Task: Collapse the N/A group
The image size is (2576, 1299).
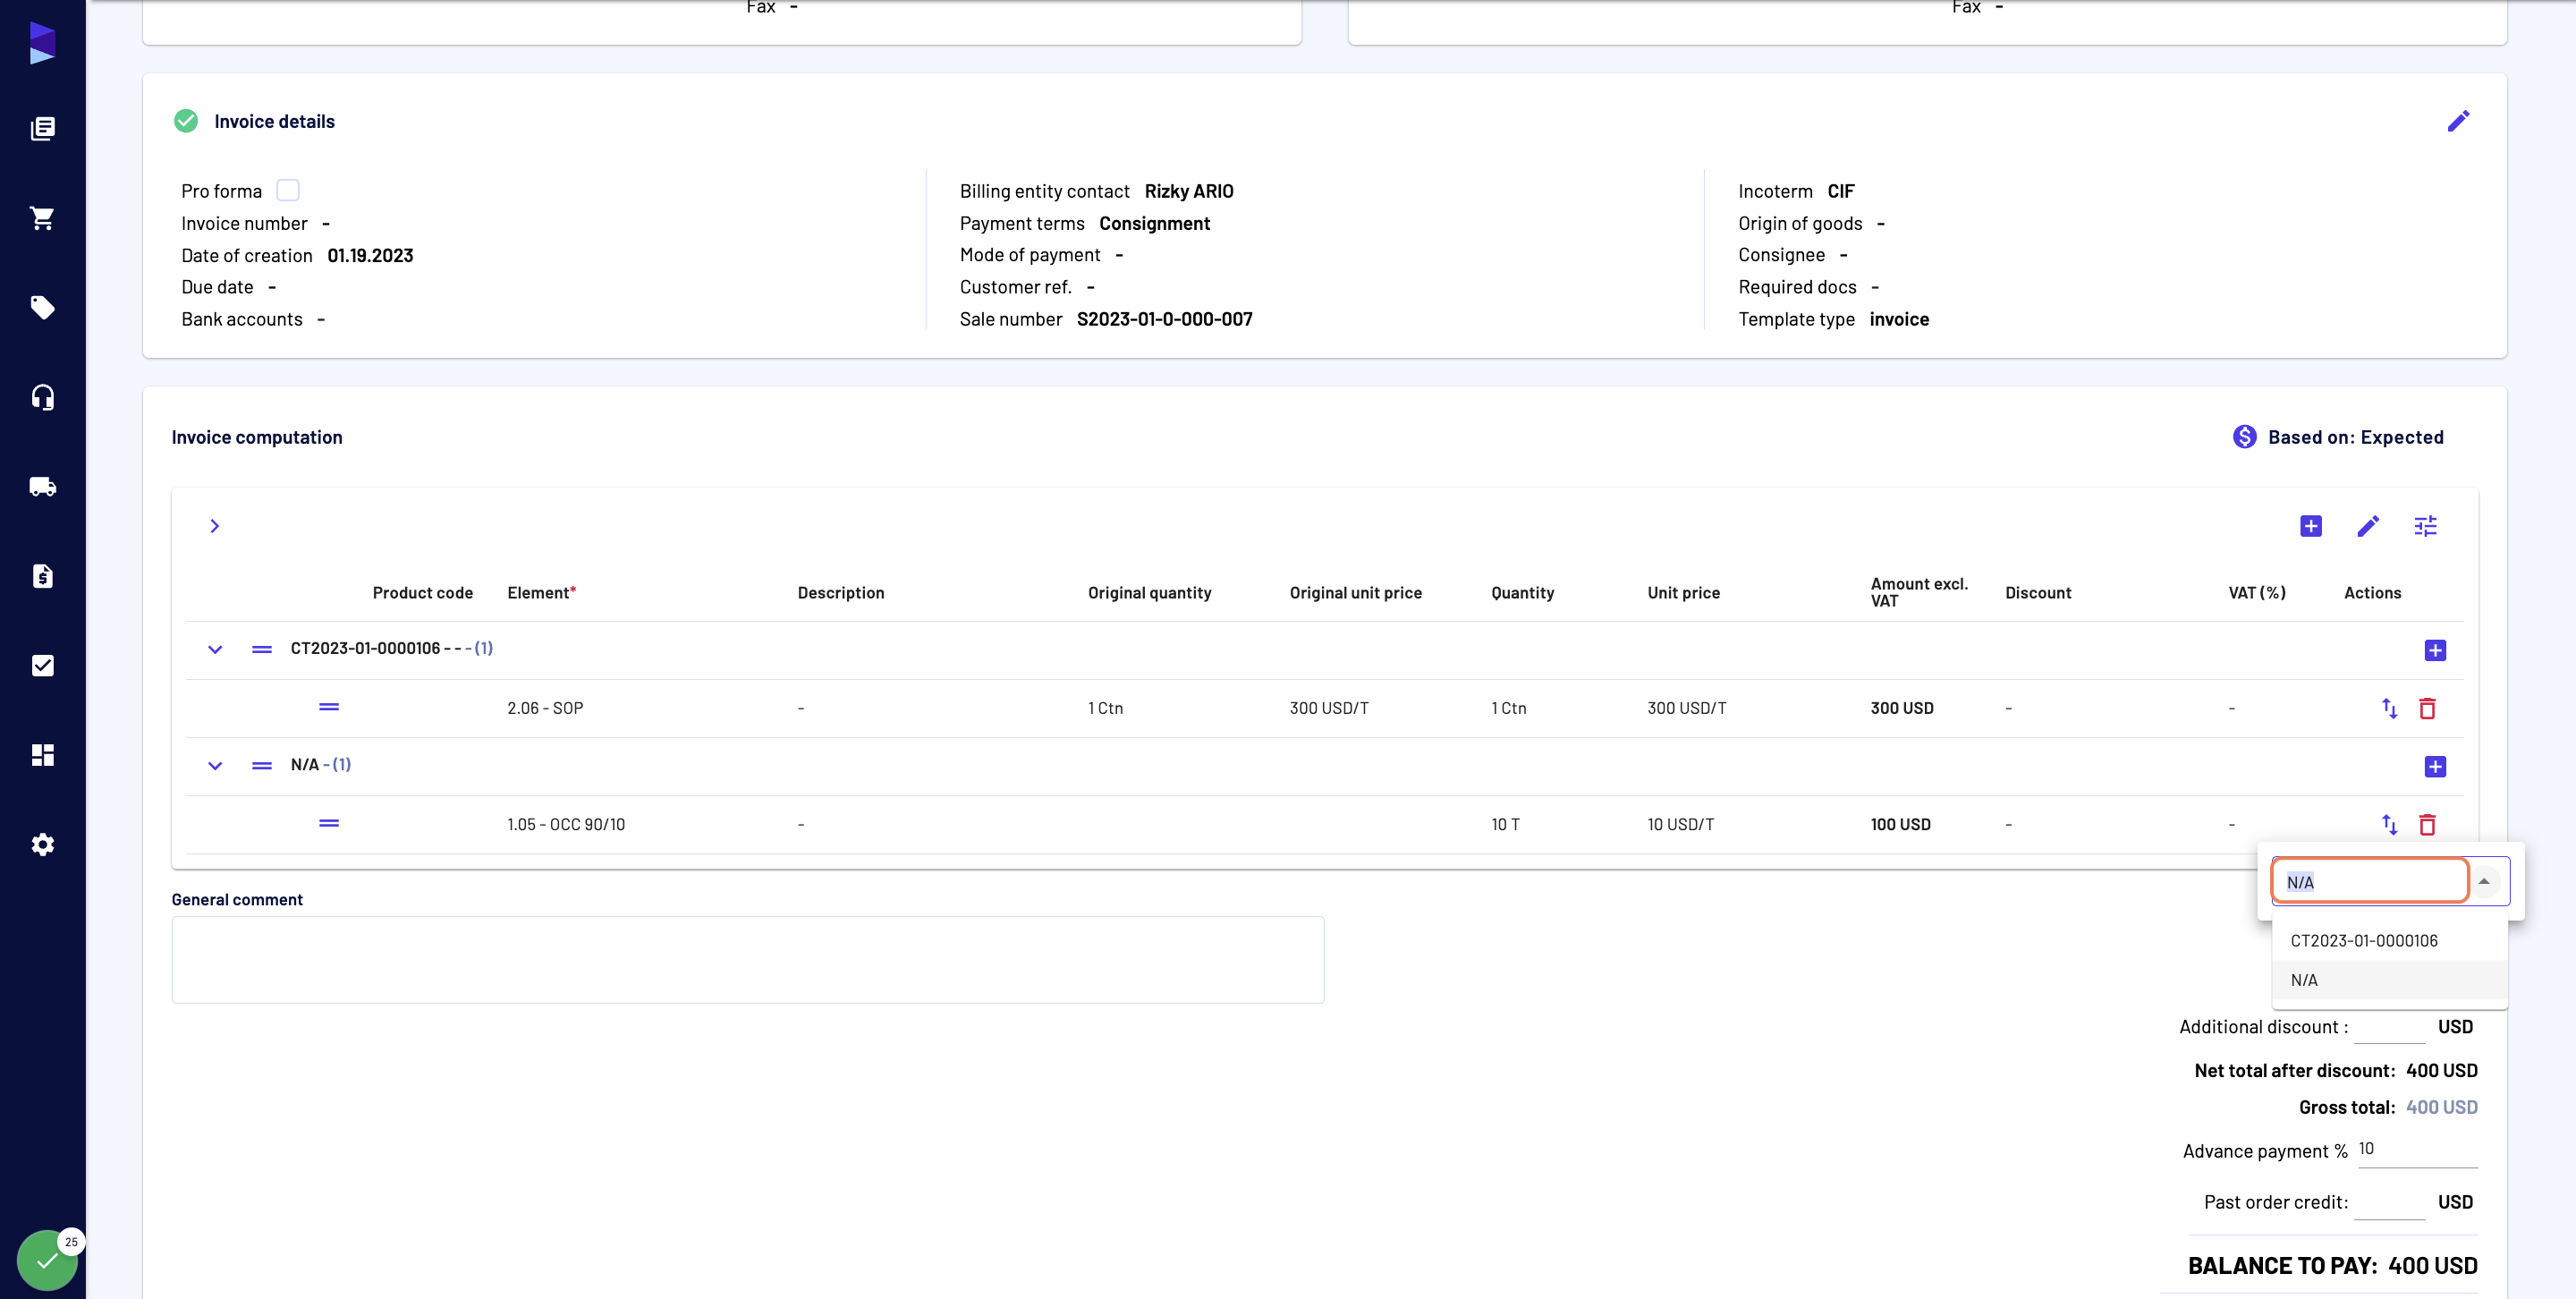Action: [215, 766]
